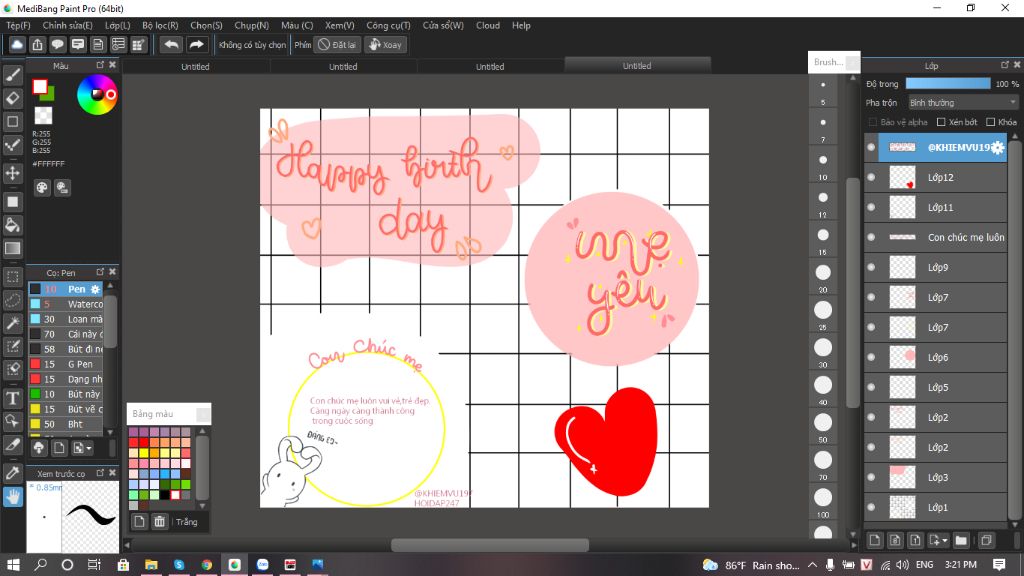Open the add brush dropdown menu

(82, 448)
